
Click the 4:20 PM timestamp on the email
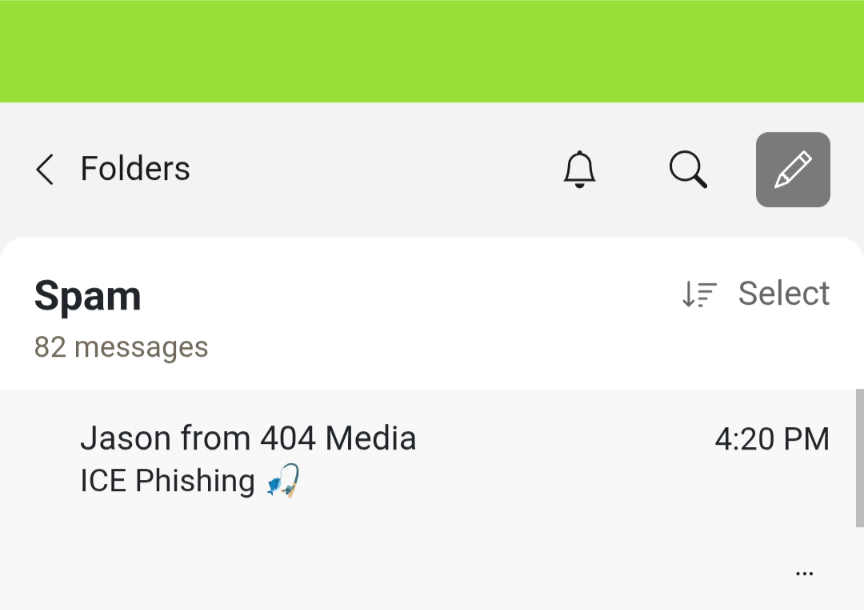tap(771, 439)
